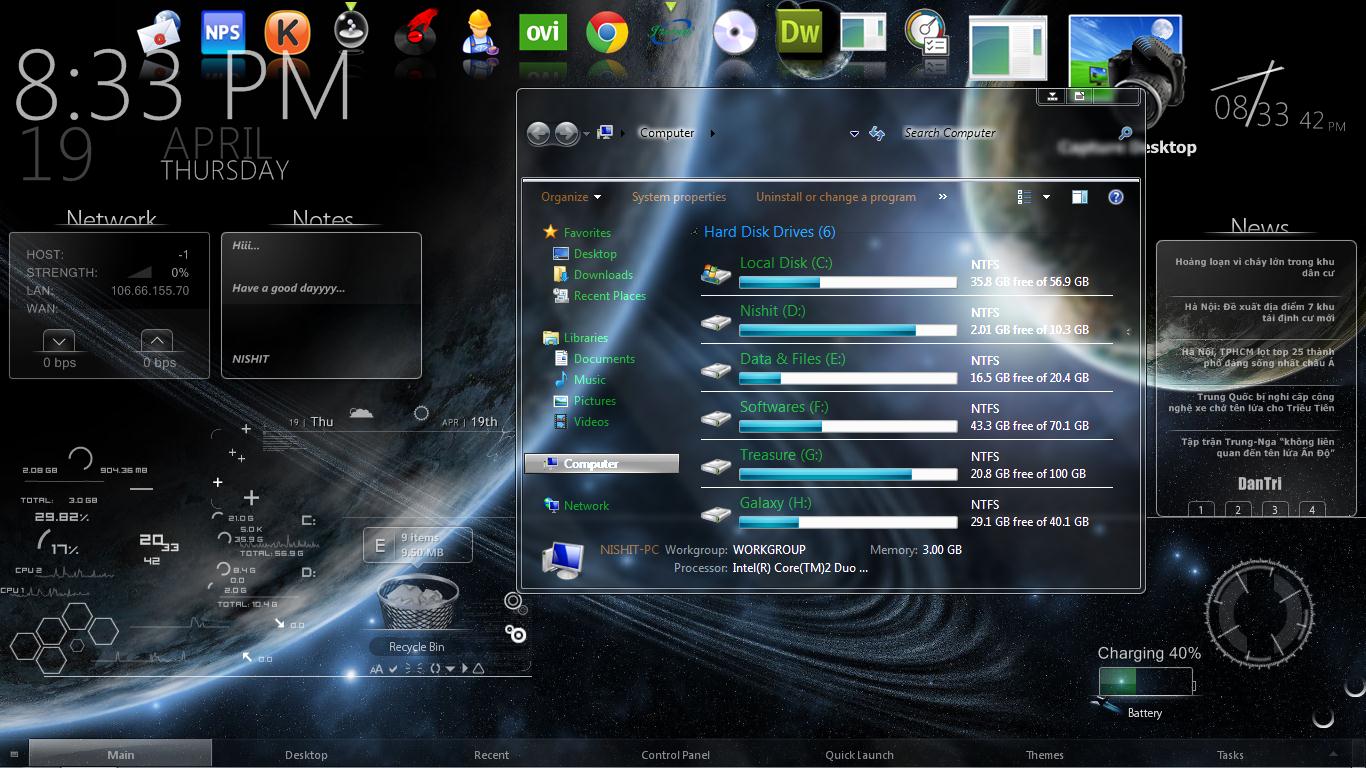Select page 3 in the News widget
1366x768 pixels.
(x=1274, y=509)
